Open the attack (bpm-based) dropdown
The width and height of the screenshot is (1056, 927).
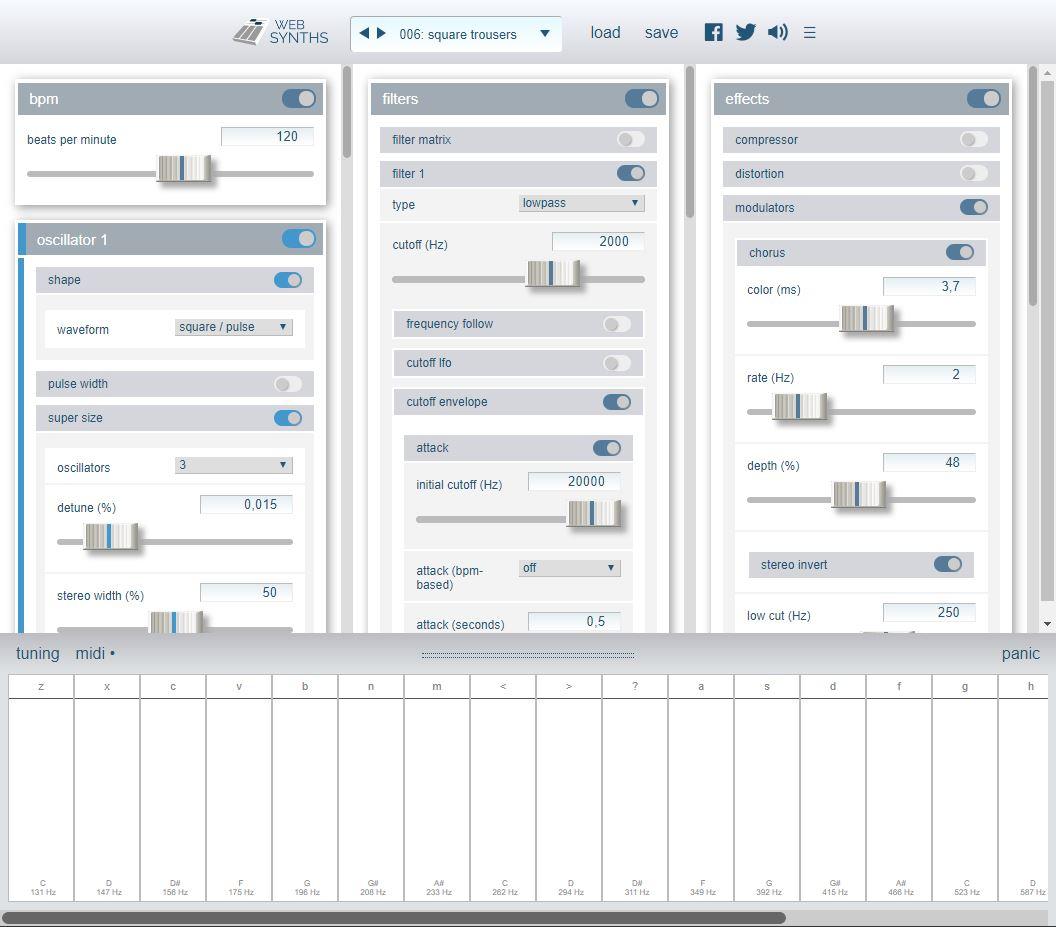(570, 569)
